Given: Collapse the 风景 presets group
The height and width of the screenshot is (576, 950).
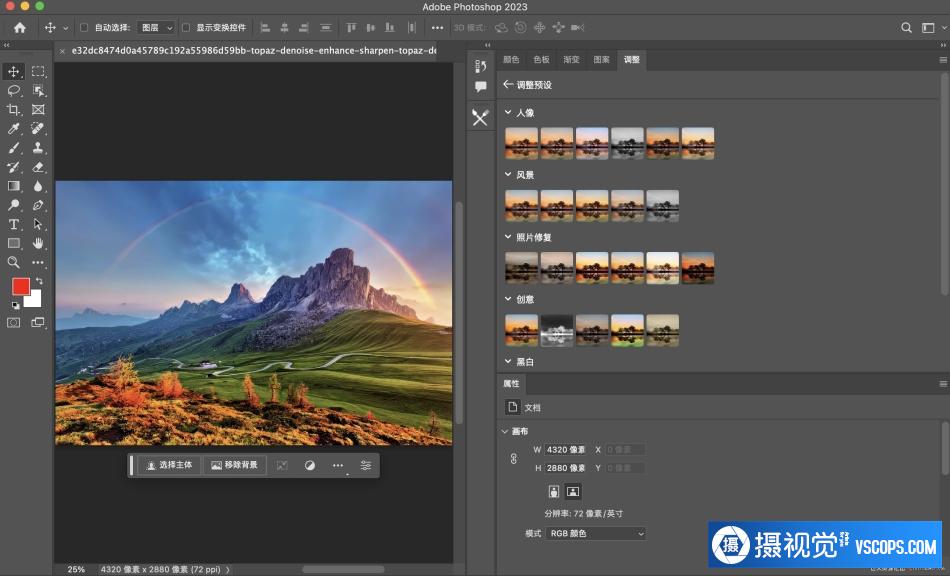Looking at the screenshot, I should point(508,174).
